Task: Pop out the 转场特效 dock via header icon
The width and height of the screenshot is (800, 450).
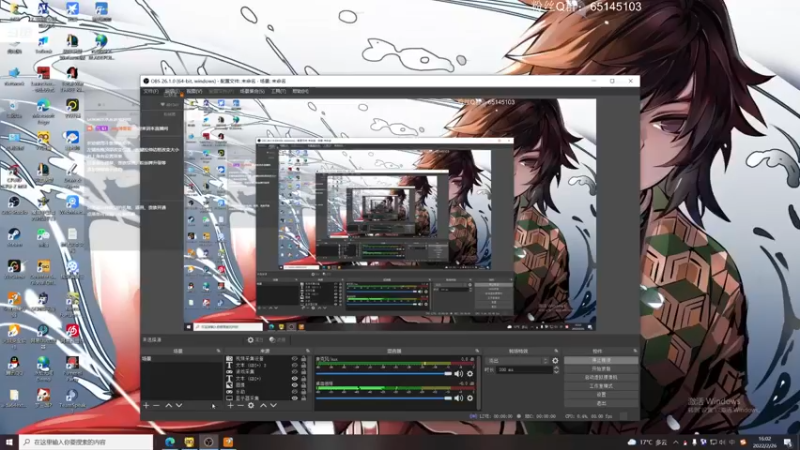Action: click(x=556, y=351)
